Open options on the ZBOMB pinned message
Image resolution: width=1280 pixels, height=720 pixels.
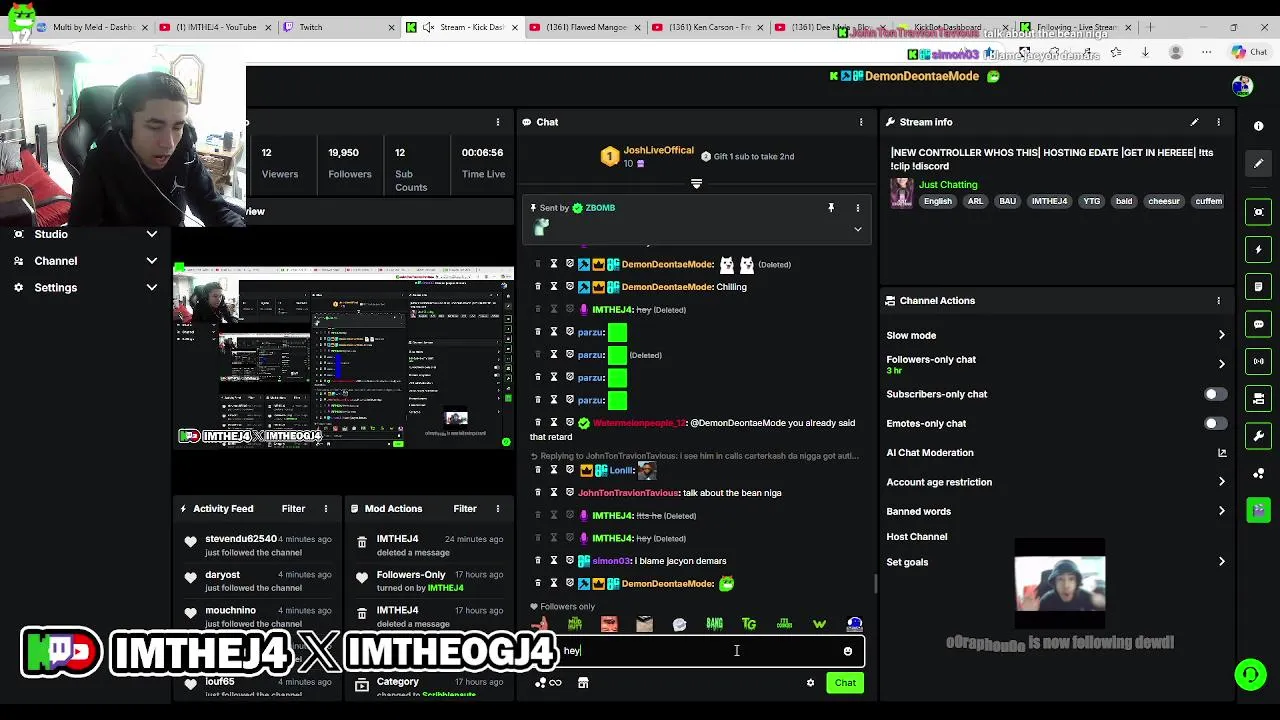(857, 208)
